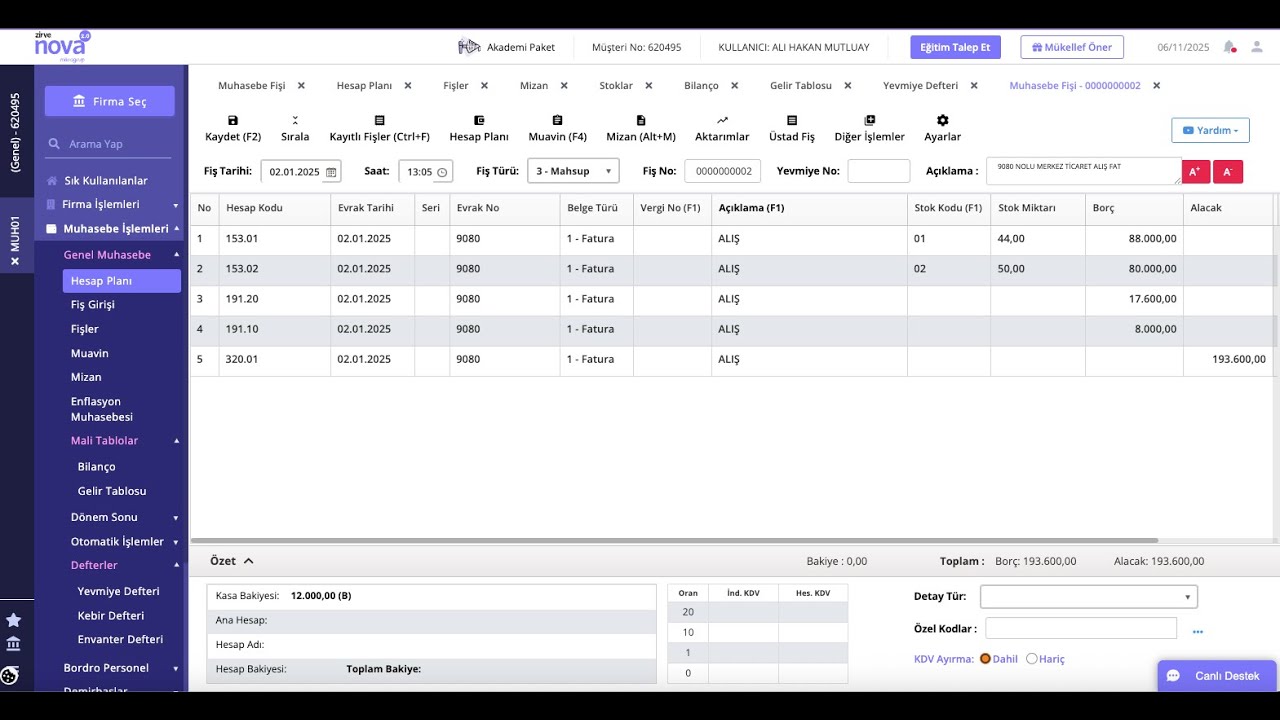1280x720 pixels.
Task: Open Sık Kullanılanlar in the sidebar
Action: (x=106, y=181)
